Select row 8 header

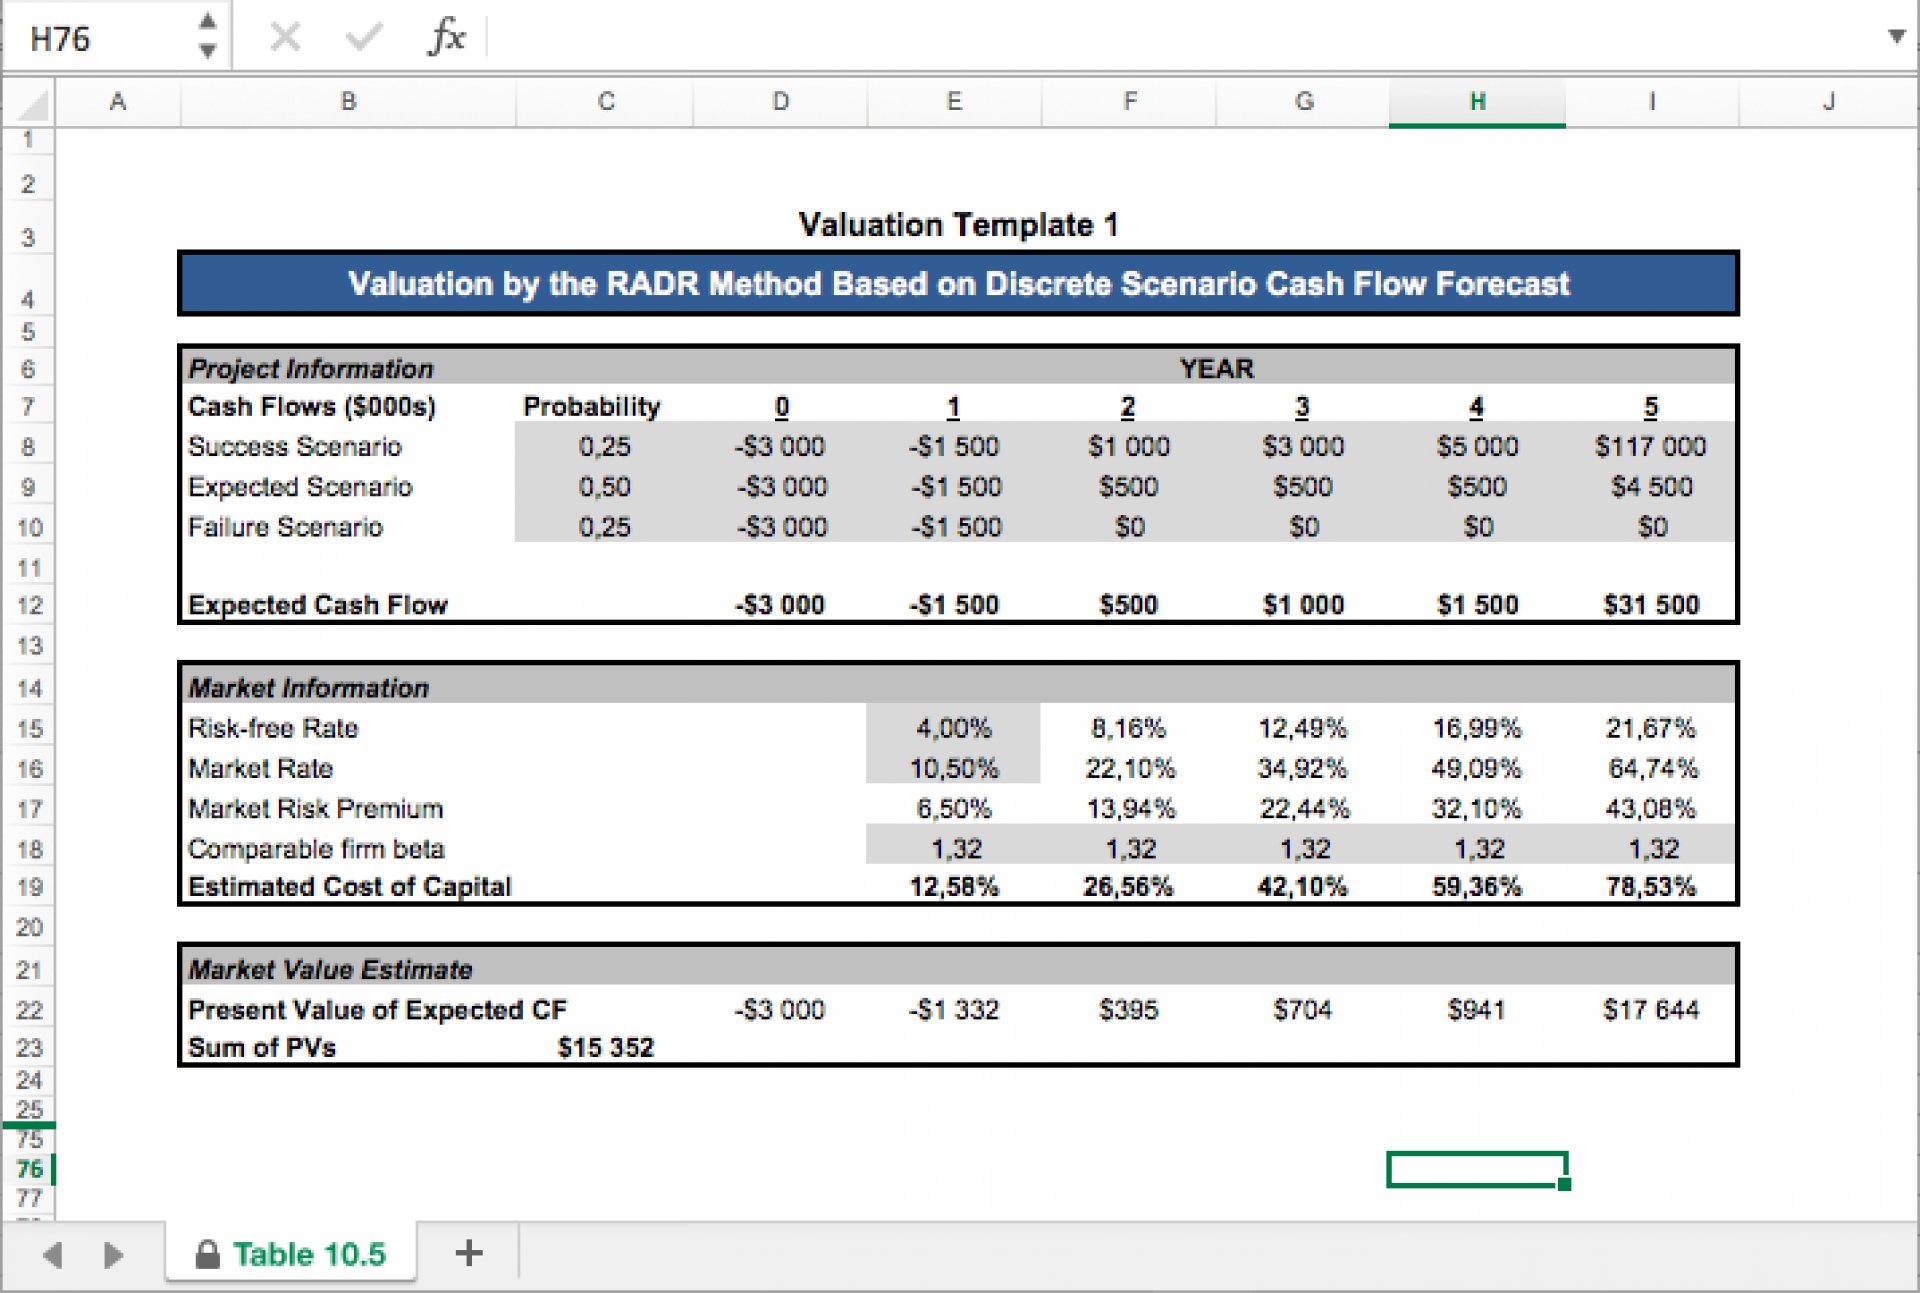28,447
